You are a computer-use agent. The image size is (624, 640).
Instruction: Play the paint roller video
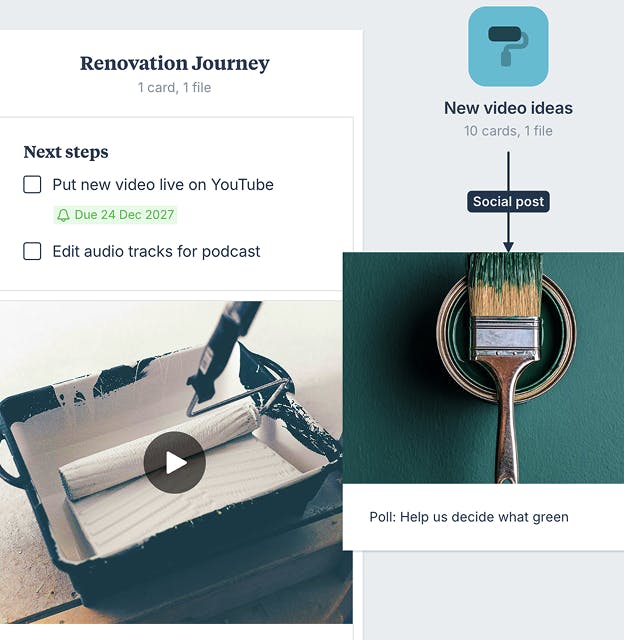(x=174, y=462)
